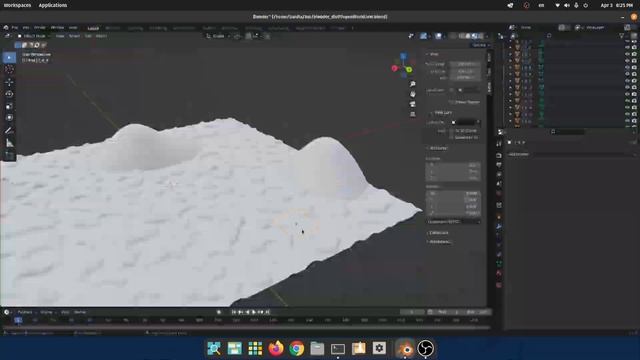This screenshot has height=360, width=640.
Task: Open Workspaces in the top bar
Action: [17, 5]
